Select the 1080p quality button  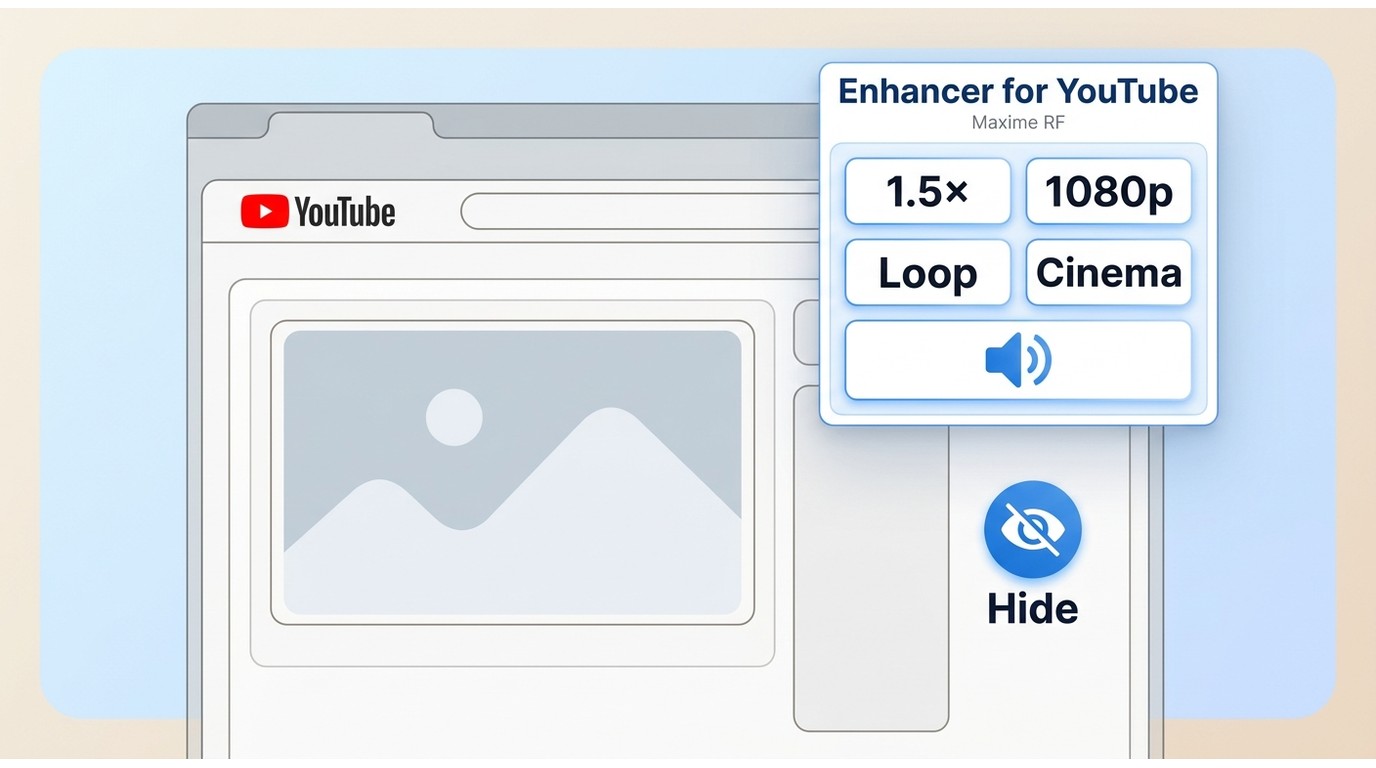(1109, 191)
